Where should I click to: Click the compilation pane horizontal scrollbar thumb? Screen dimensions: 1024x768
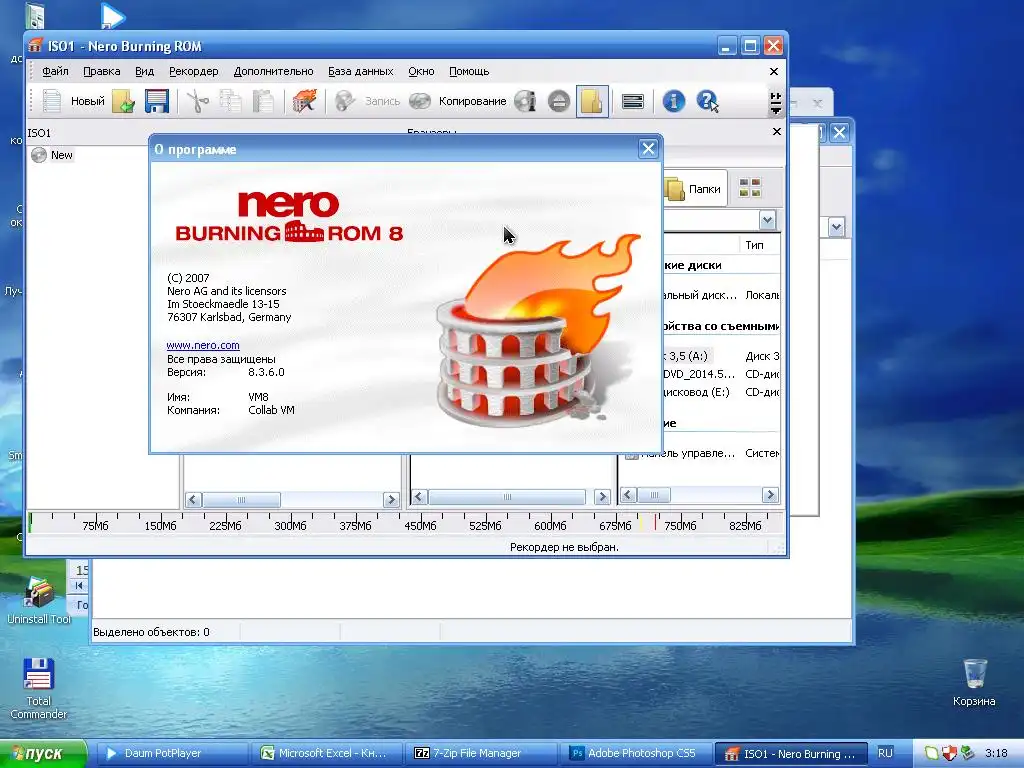pos(242,500)
